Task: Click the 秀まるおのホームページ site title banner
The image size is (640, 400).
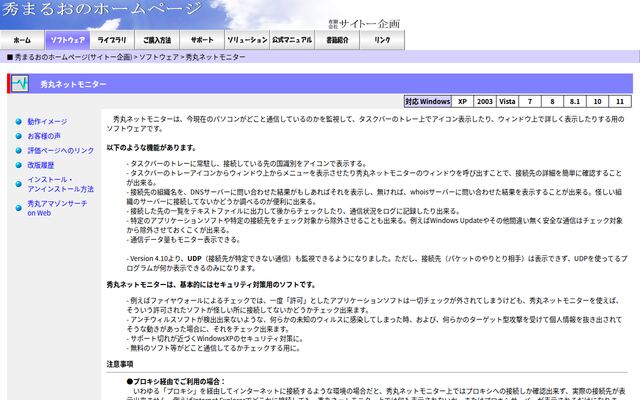Action: (102, 9)
